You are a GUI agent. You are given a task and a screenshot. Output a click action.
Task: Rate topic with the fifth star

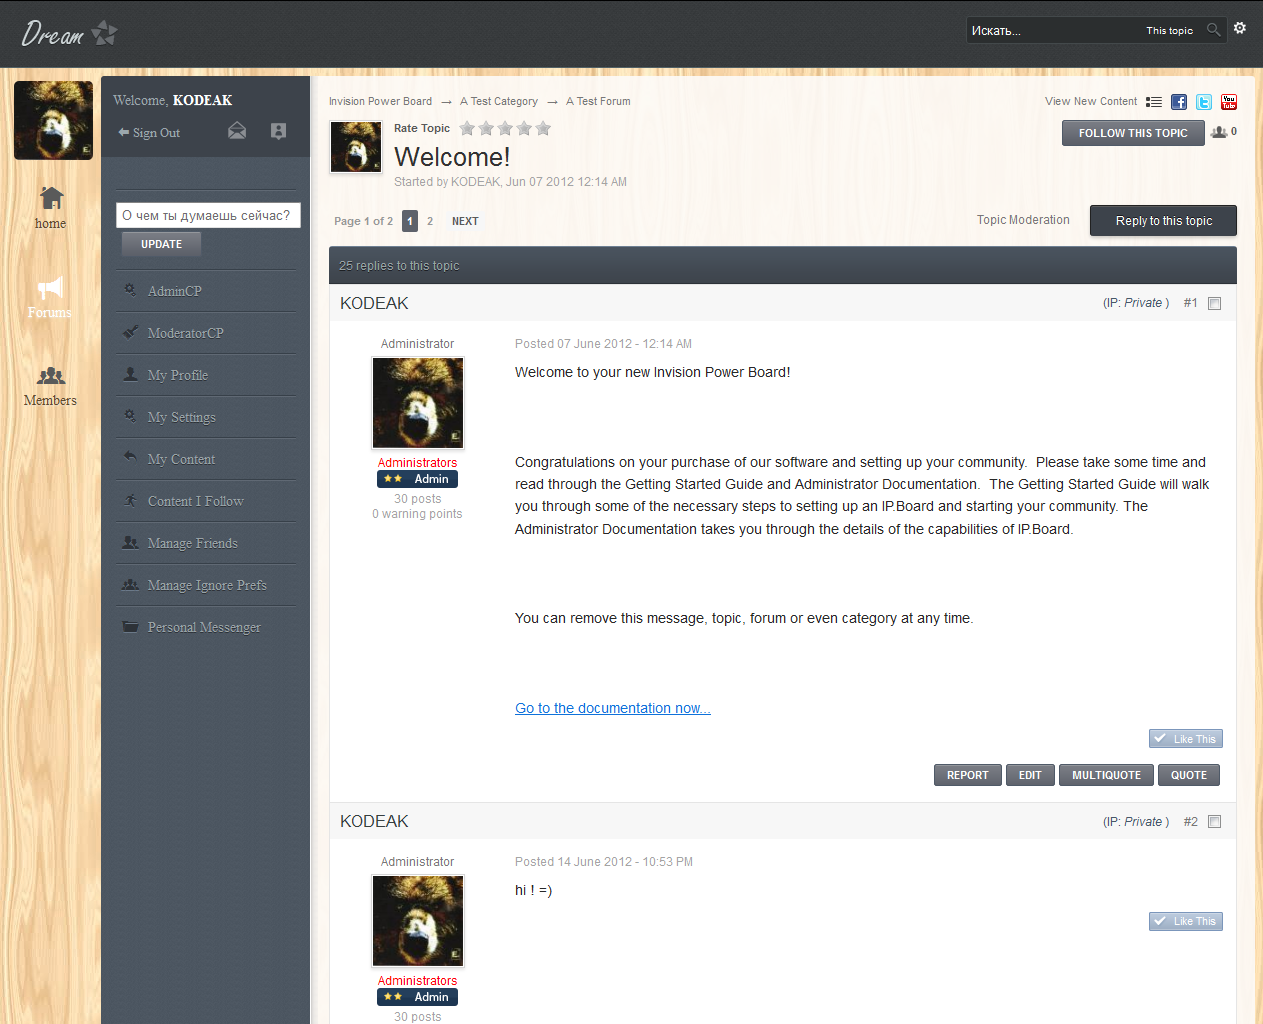(x=543, y=128)
